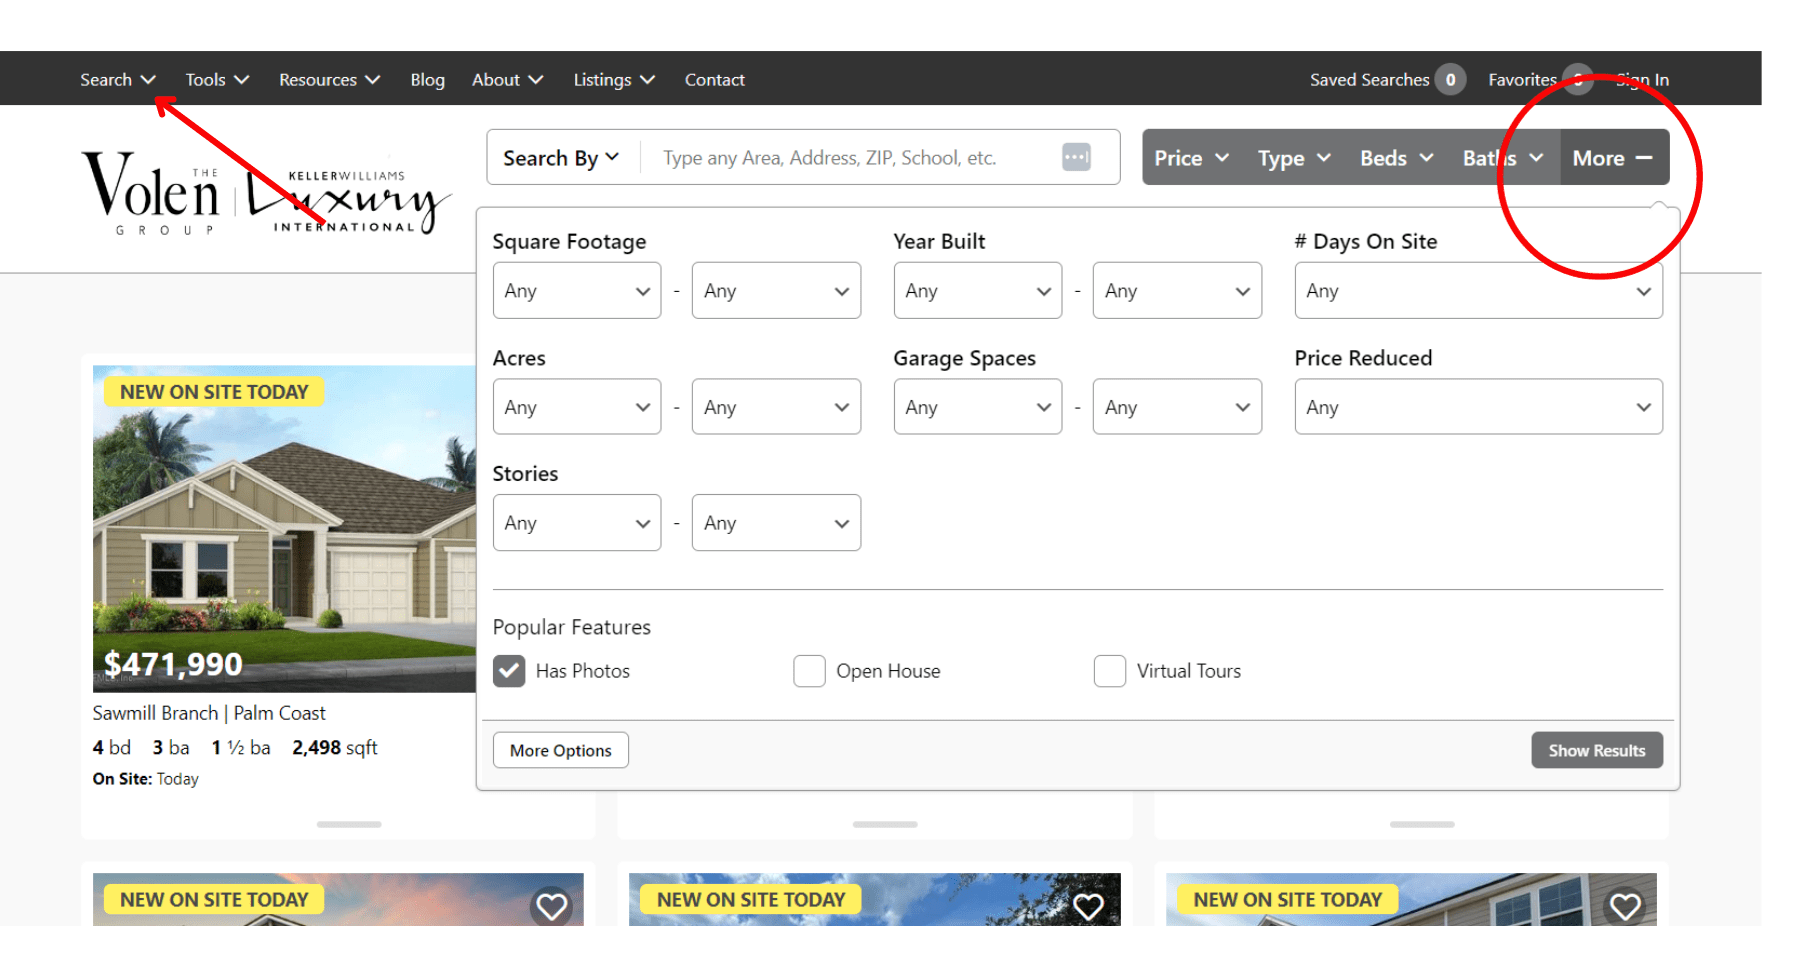Screen dimensions: 1800x975
Task: Uncheck the Has Photos checkbox
Action: pos(509,671)
